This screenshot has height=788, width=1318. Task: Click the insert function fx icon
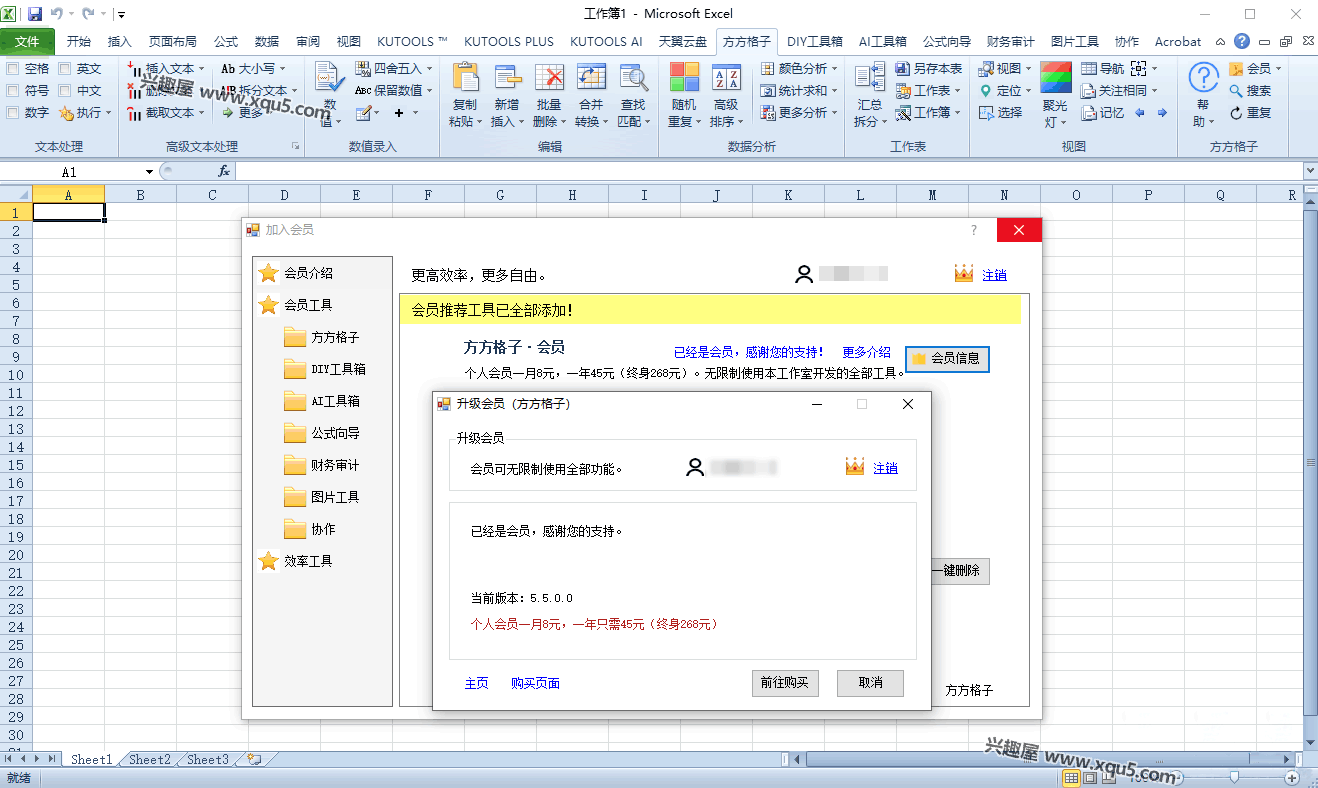tap(224, 171)
